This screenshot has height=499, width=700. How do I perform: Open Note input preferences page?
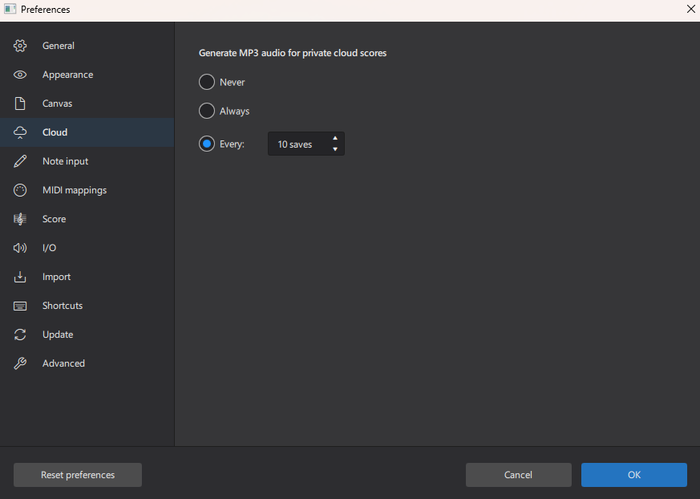coord(87,161)
